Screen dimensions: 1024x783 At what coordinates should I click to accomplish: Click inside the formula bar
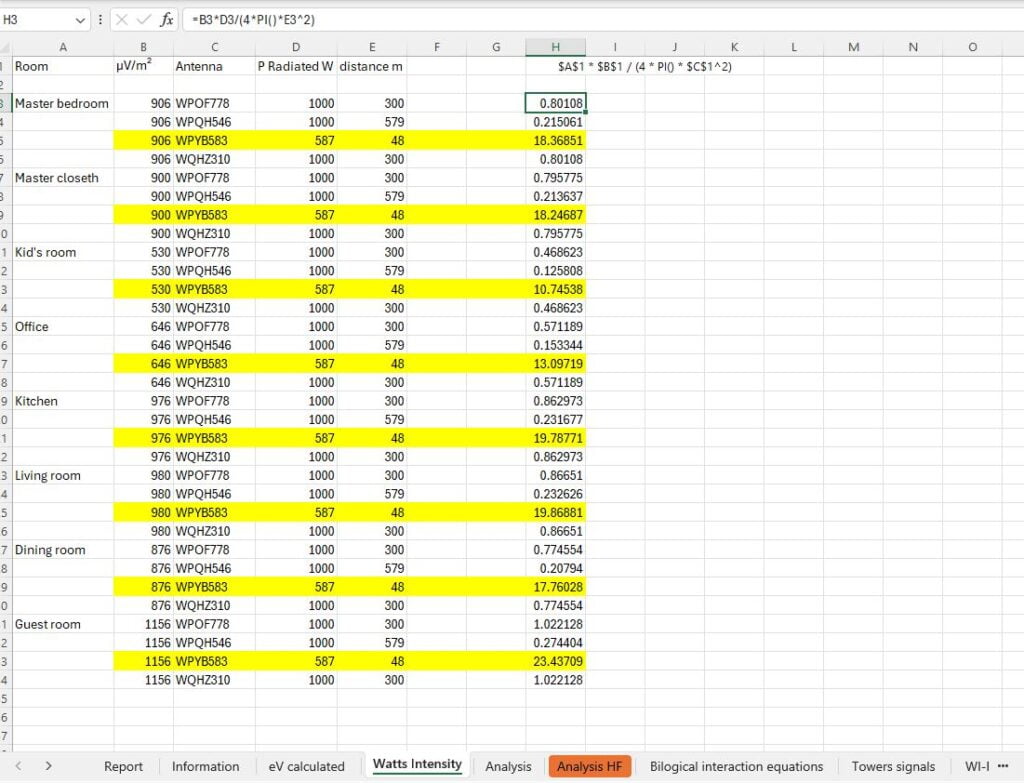tap(400, 17)
